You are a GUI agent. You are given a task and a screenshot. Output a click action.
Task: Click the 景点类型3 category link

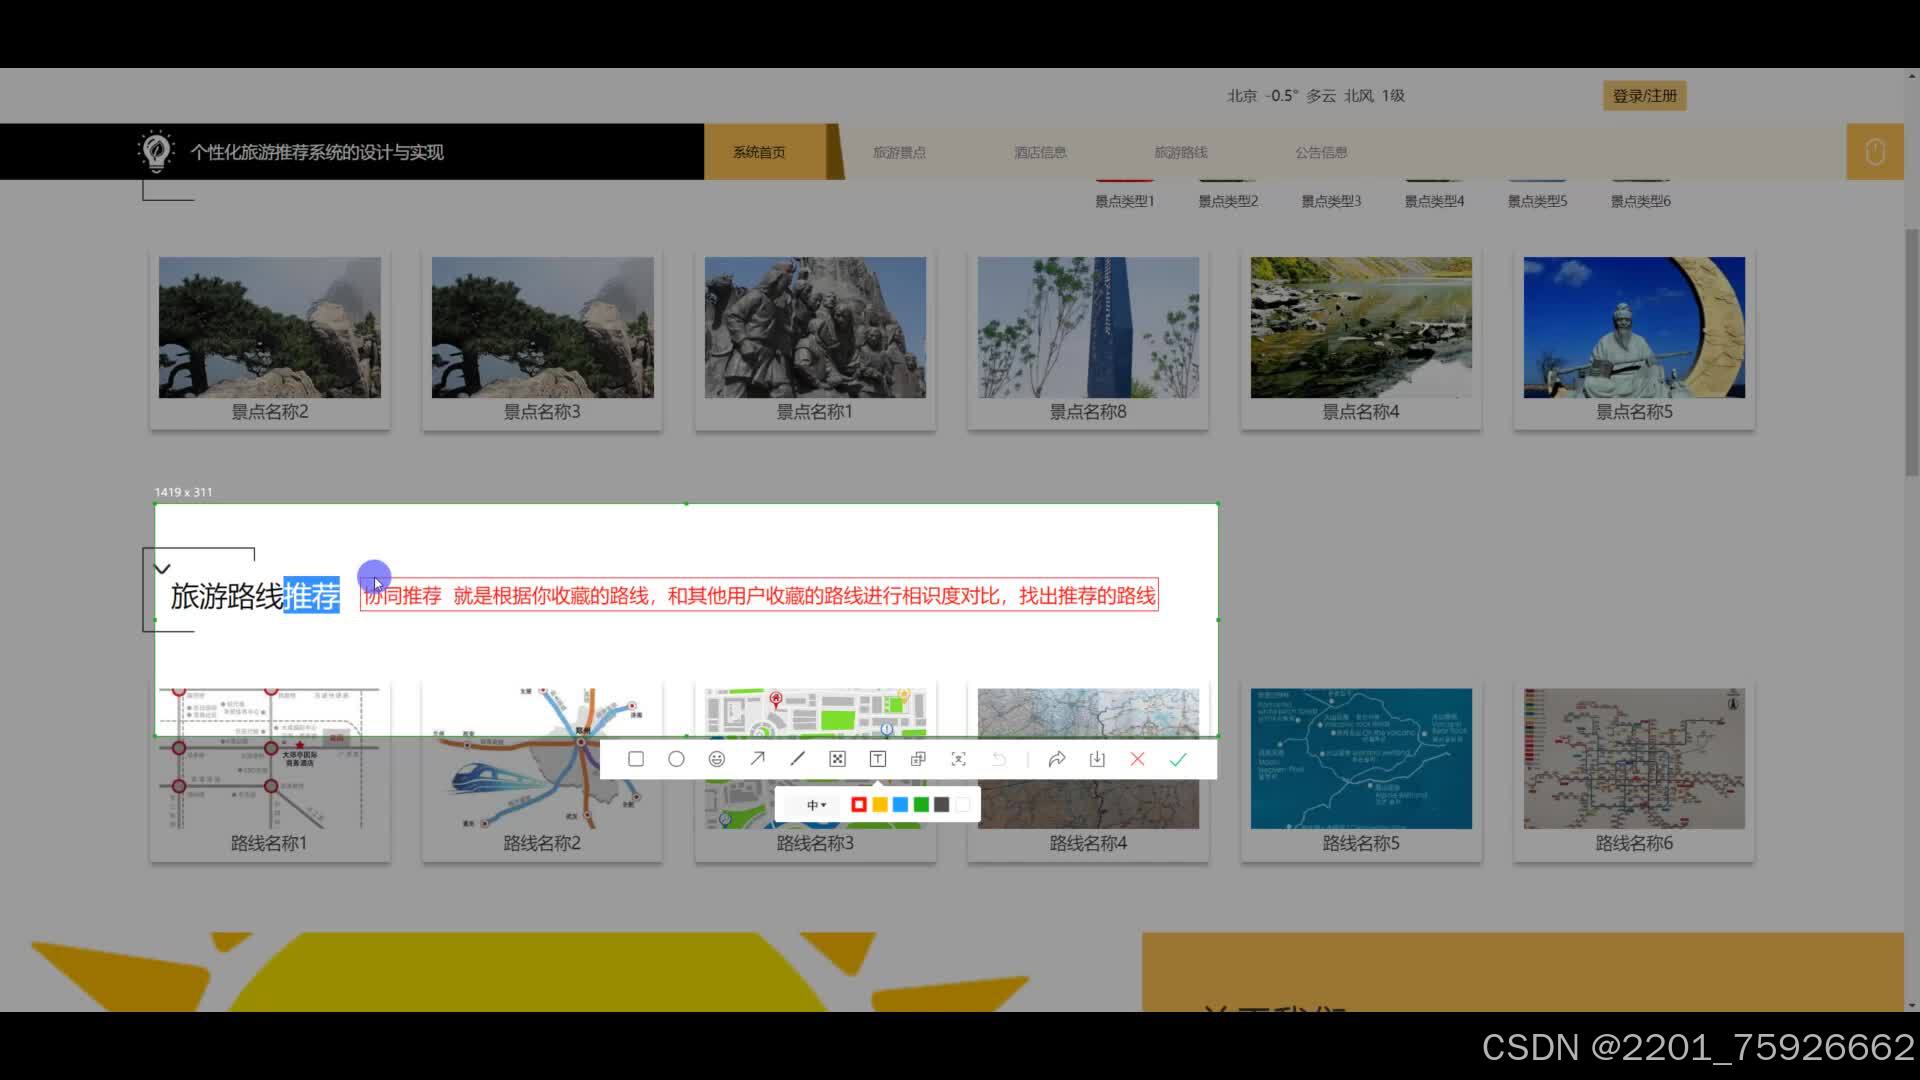coord(1331,201)
